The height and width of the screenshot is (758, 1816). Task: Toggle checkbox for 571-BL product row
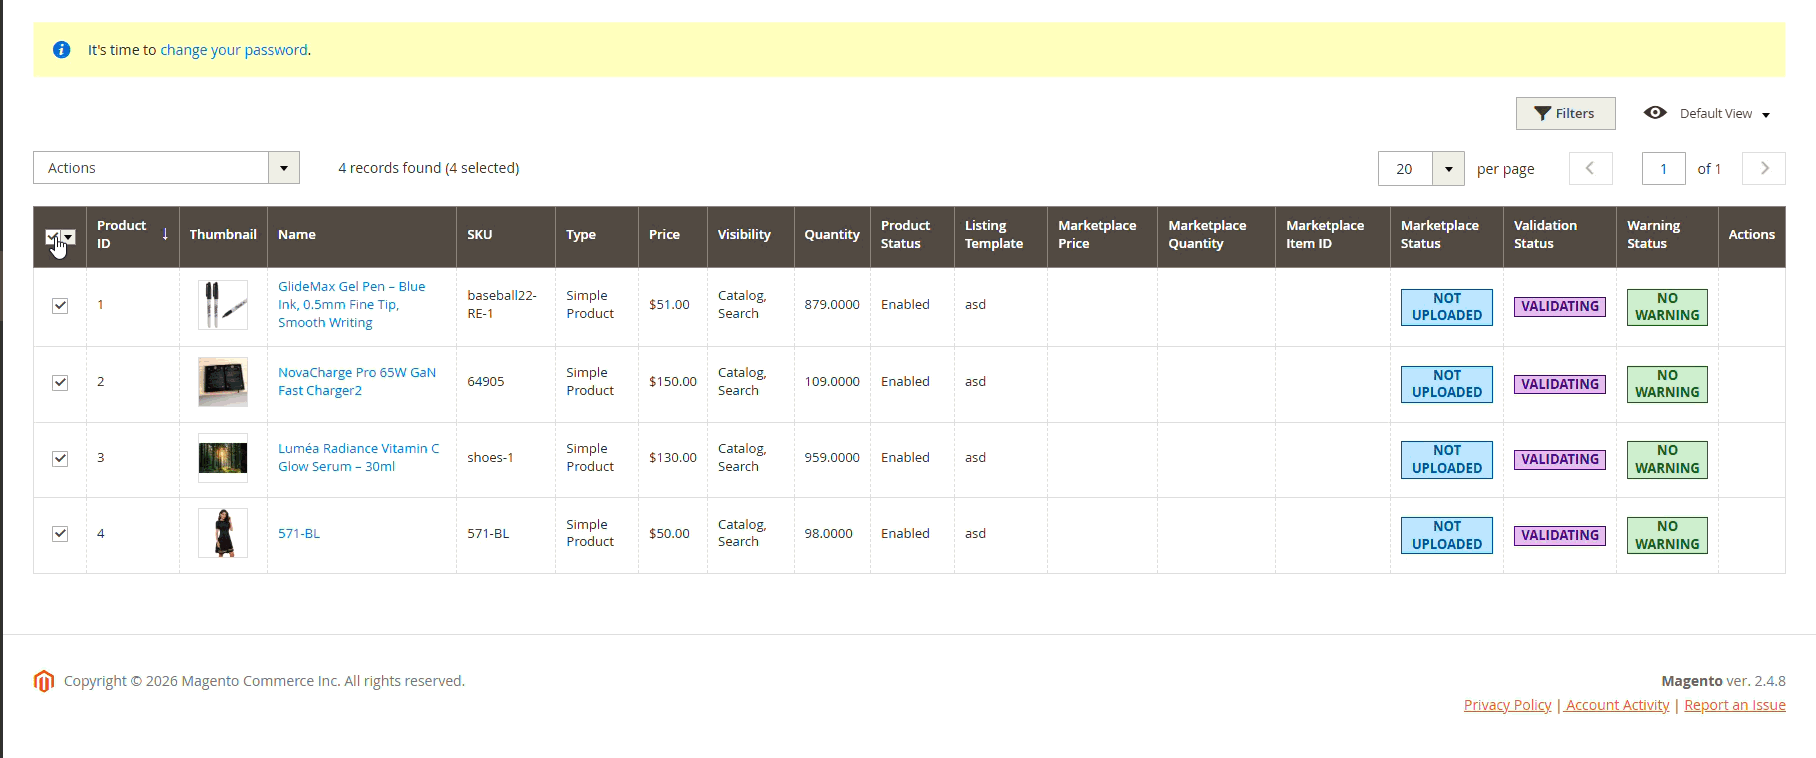[60, 533]
